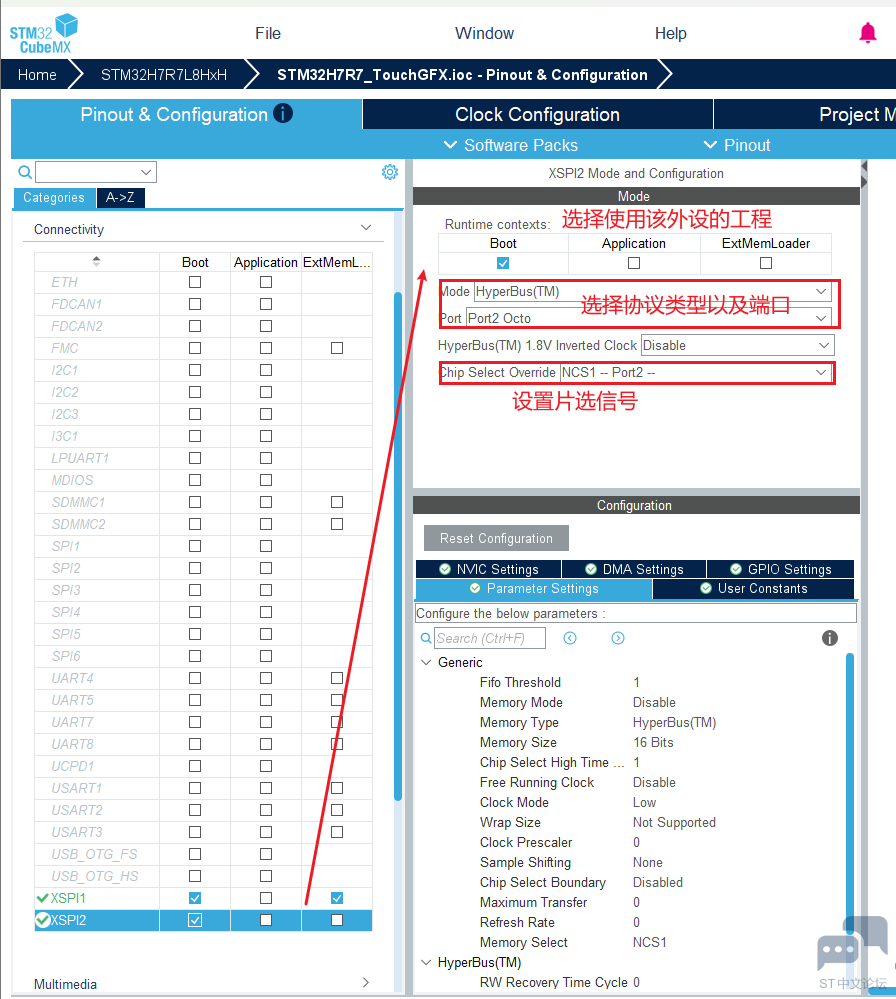Switch to Clock Configuration tab
Image resolution: width=896 pixels, height=999 pixels.
click(x=537, y=115)
